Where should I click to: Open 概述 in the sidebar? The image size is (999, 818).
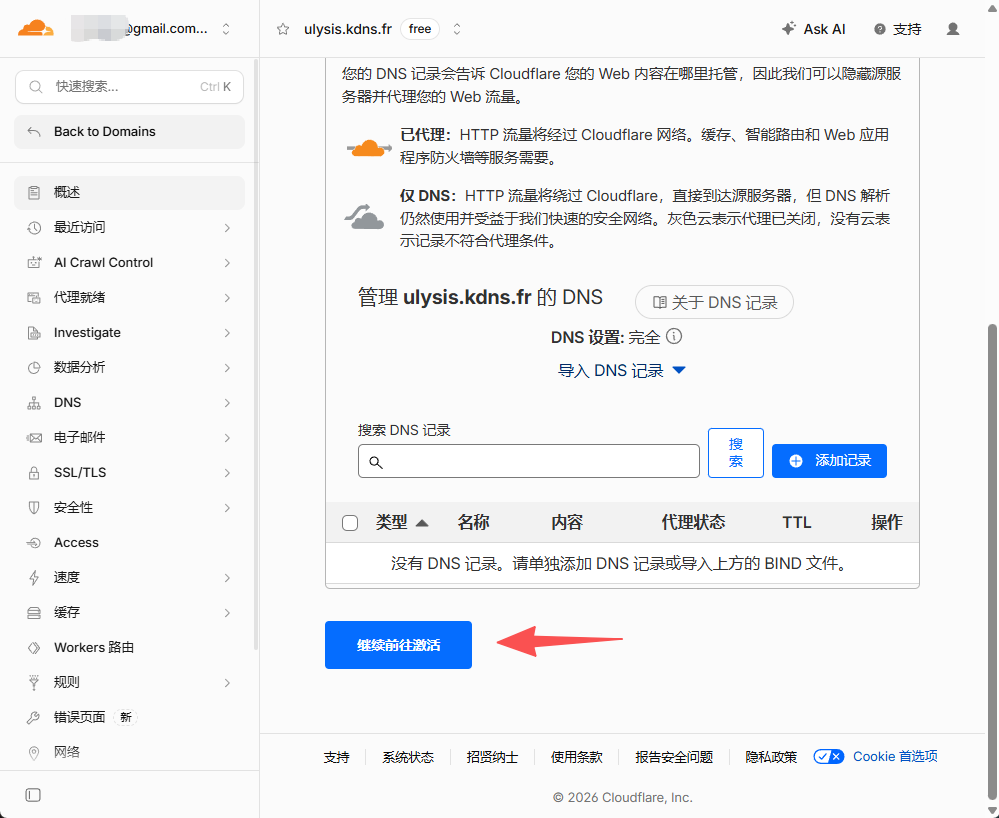[x=129, y=192]
